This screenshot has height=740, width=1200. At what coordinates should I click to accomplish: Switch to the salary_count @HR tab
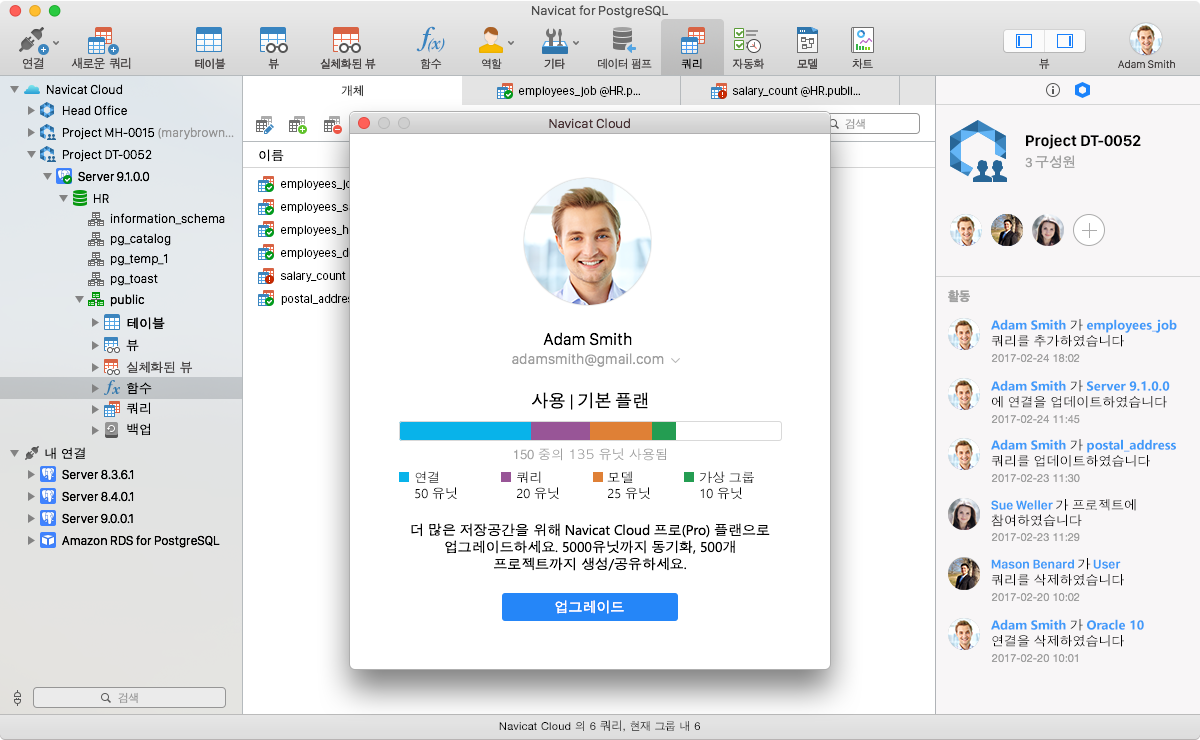point(792,89)
